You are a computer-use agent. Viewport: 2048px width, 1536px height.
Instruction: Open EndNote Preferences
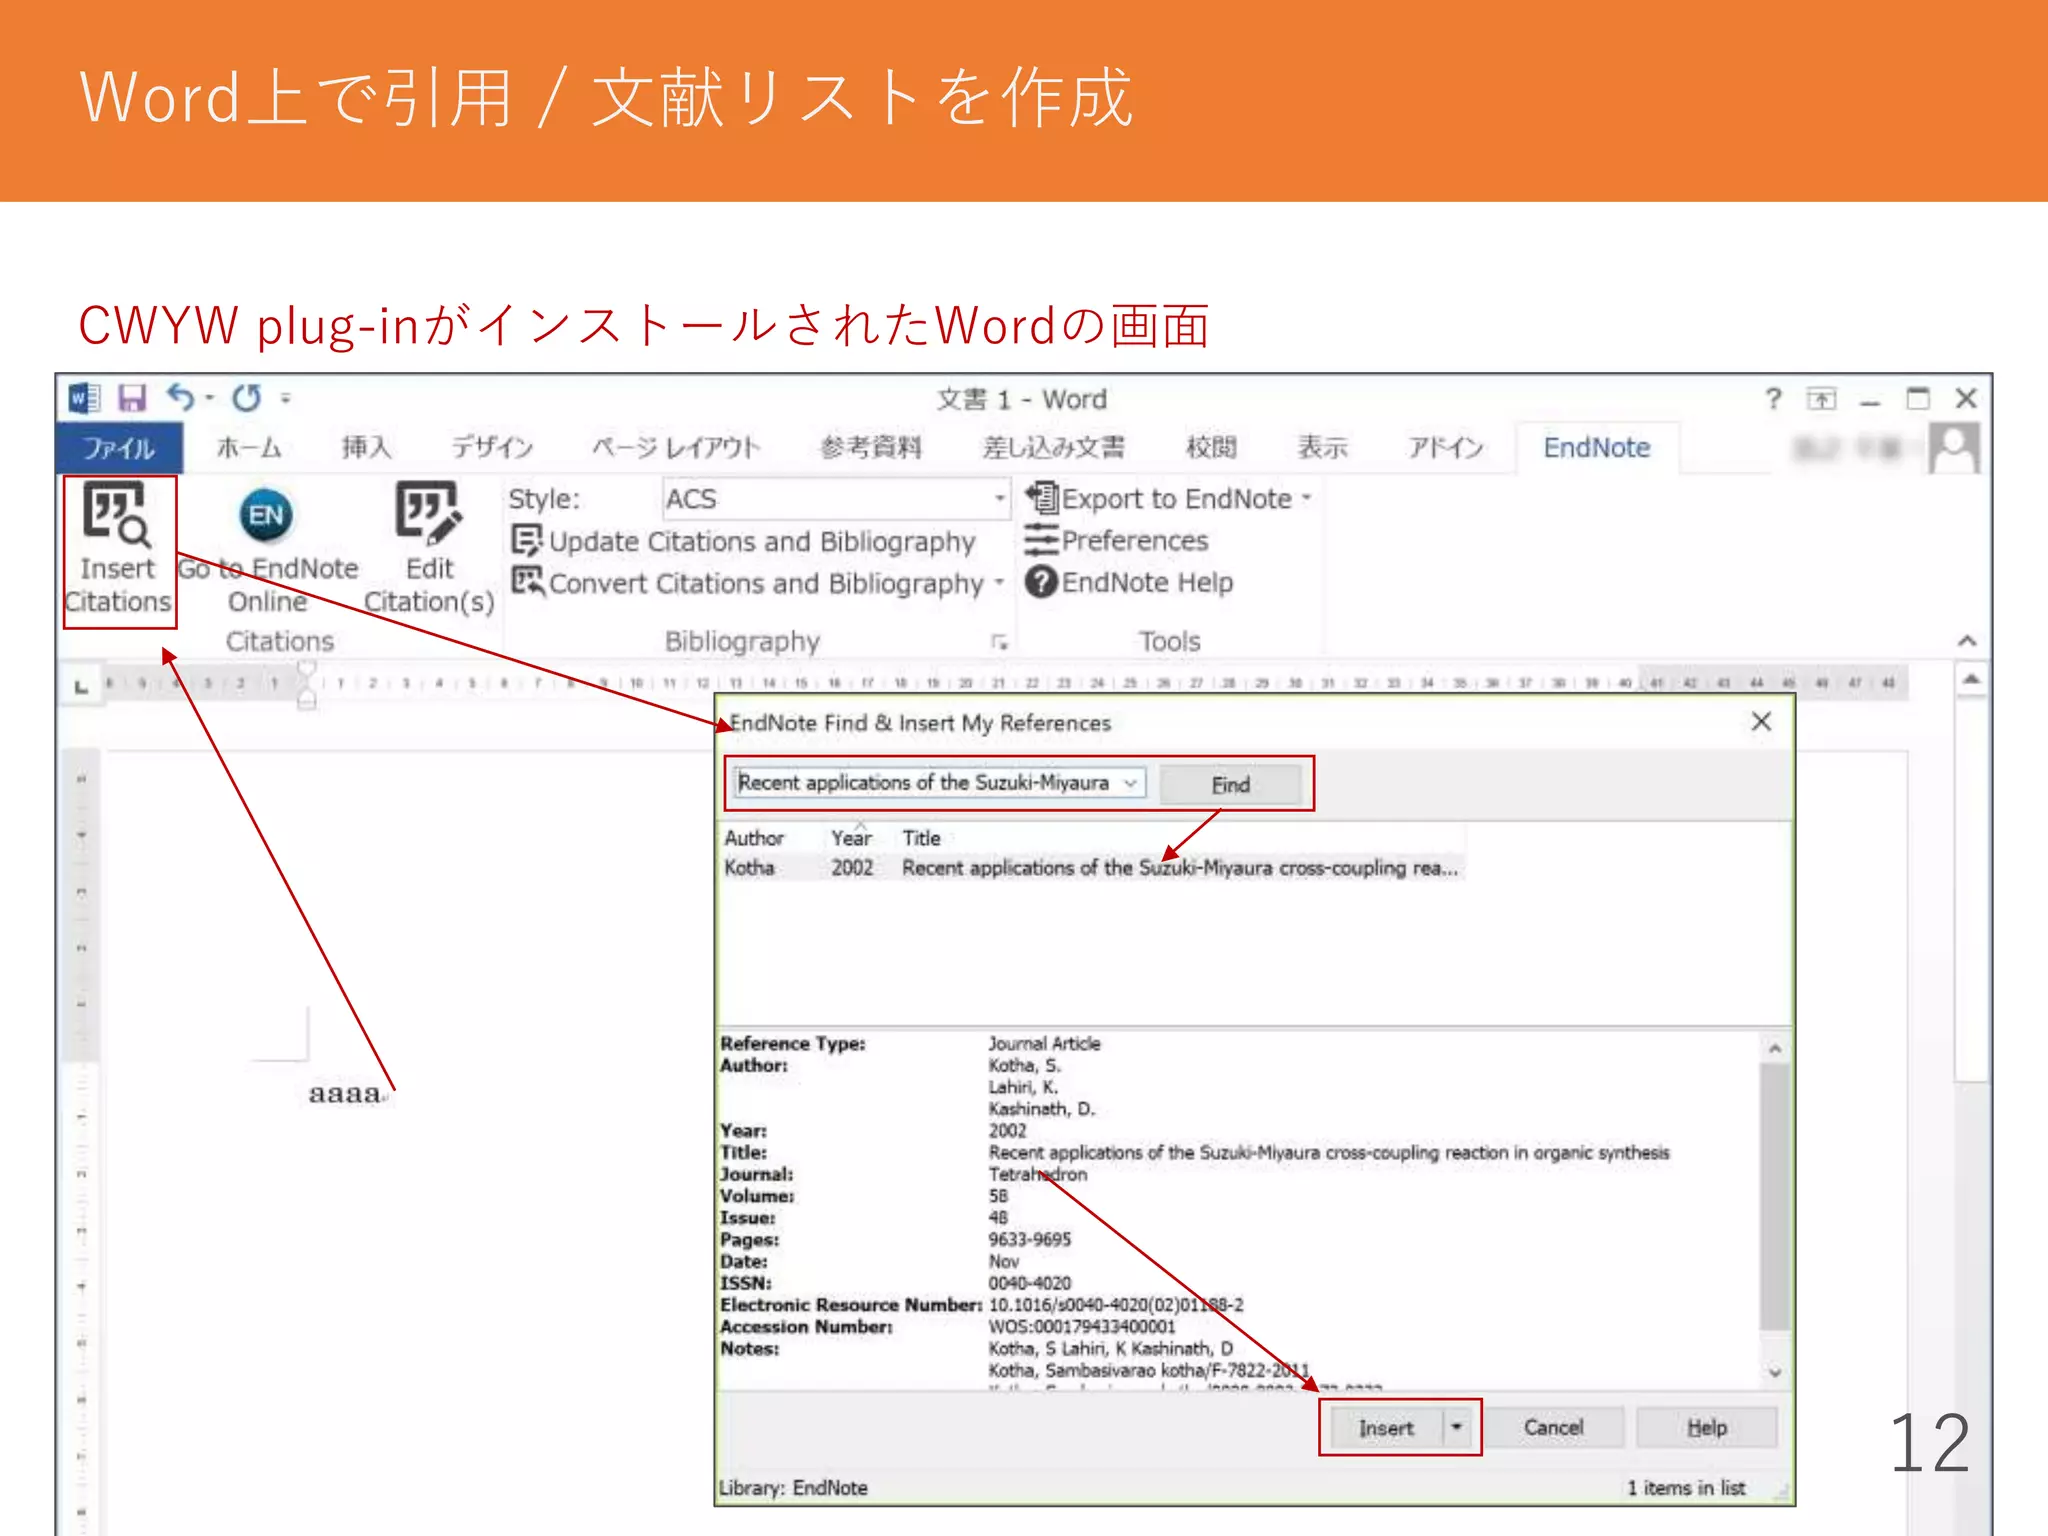coord(1116,540)
